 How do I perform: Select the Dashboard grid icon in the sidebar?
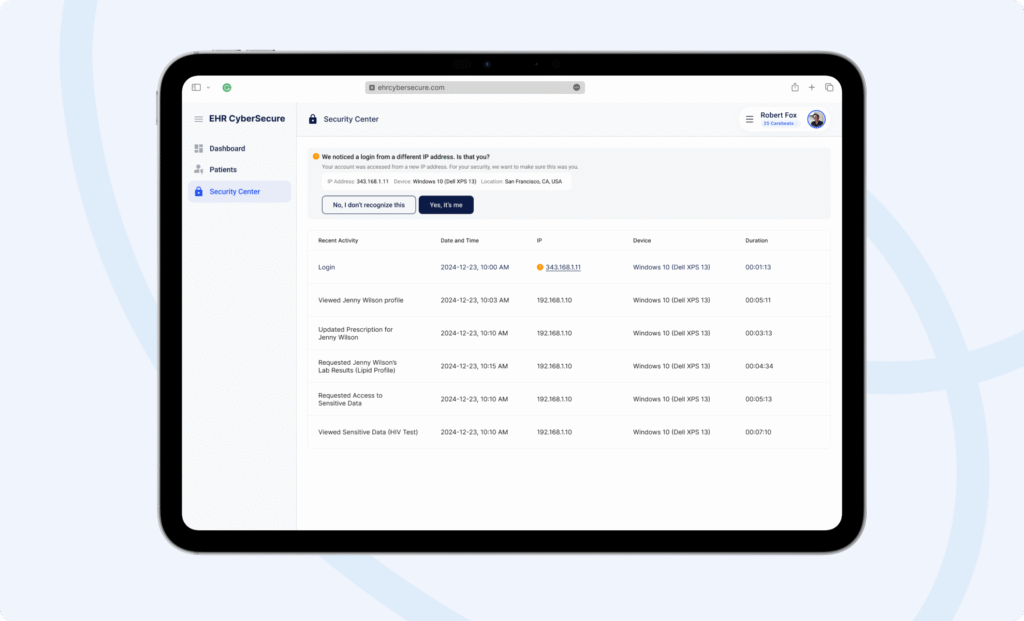(x=197, y=148)
